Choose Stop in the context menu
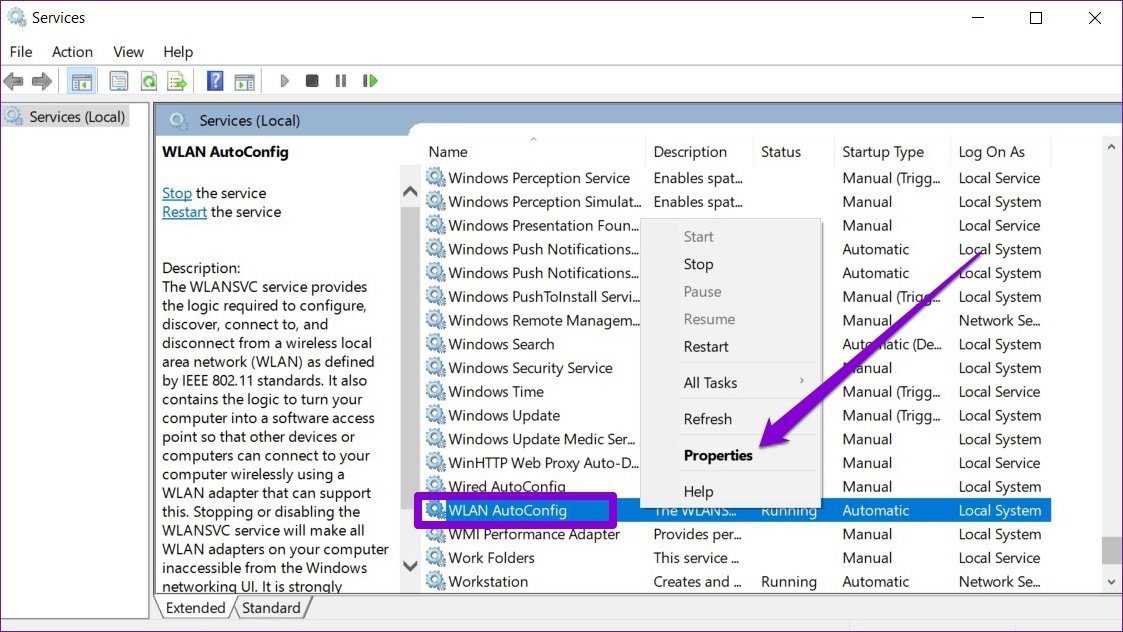The height and width of the screenshot is (632, 1123). [698, 264]
